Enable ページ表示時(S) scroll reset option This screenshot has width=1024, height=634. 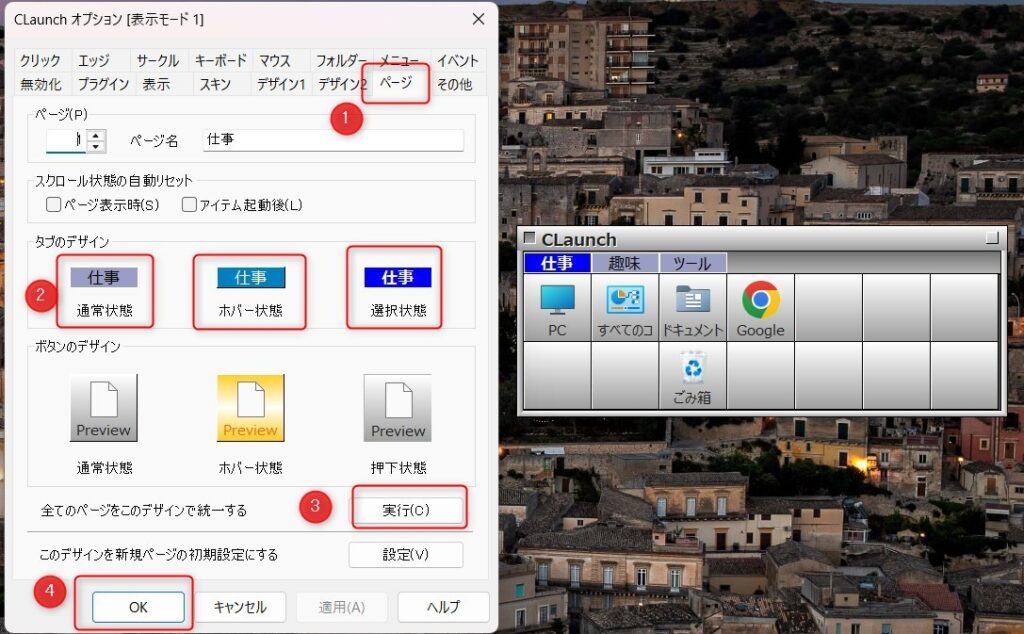51,204
